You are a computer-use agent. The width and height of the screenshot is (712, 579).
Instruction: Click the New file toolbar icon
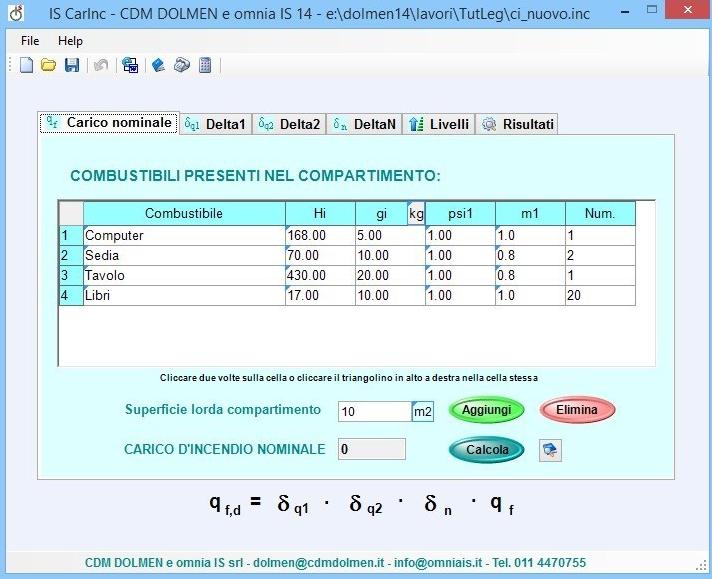pos(27,65)
